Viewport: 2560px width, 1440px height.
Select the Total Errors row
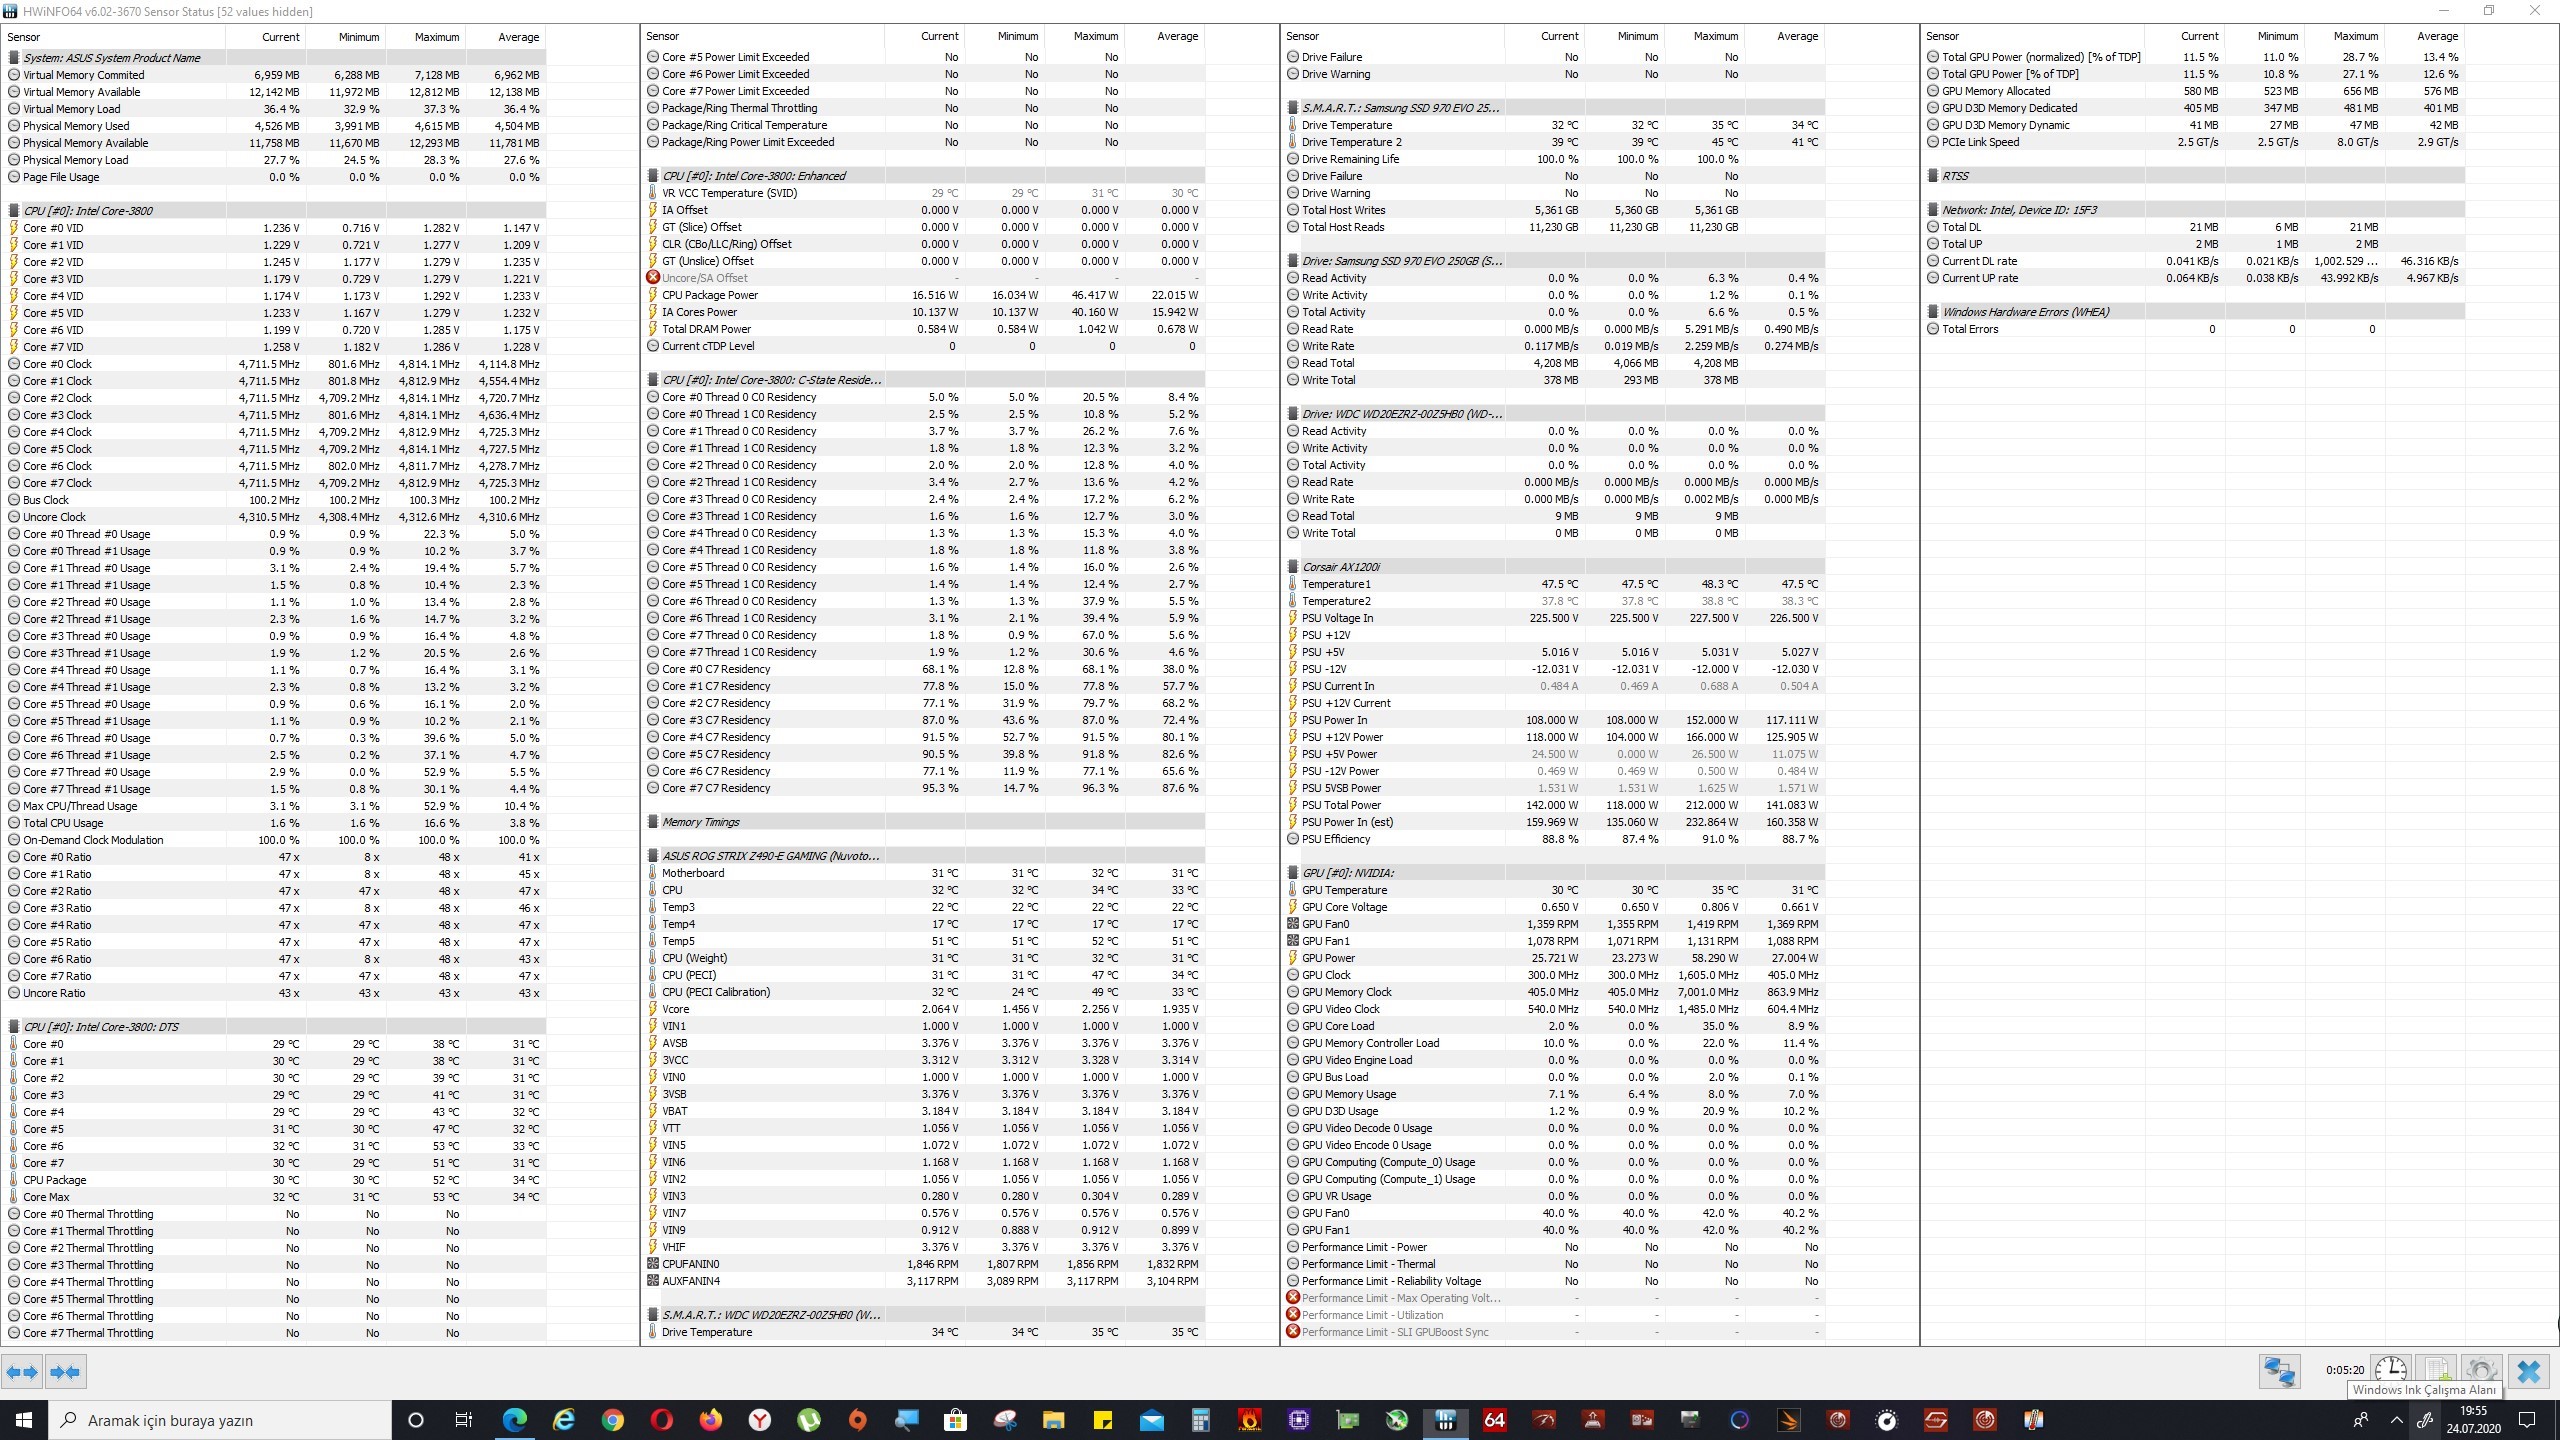2195,329
